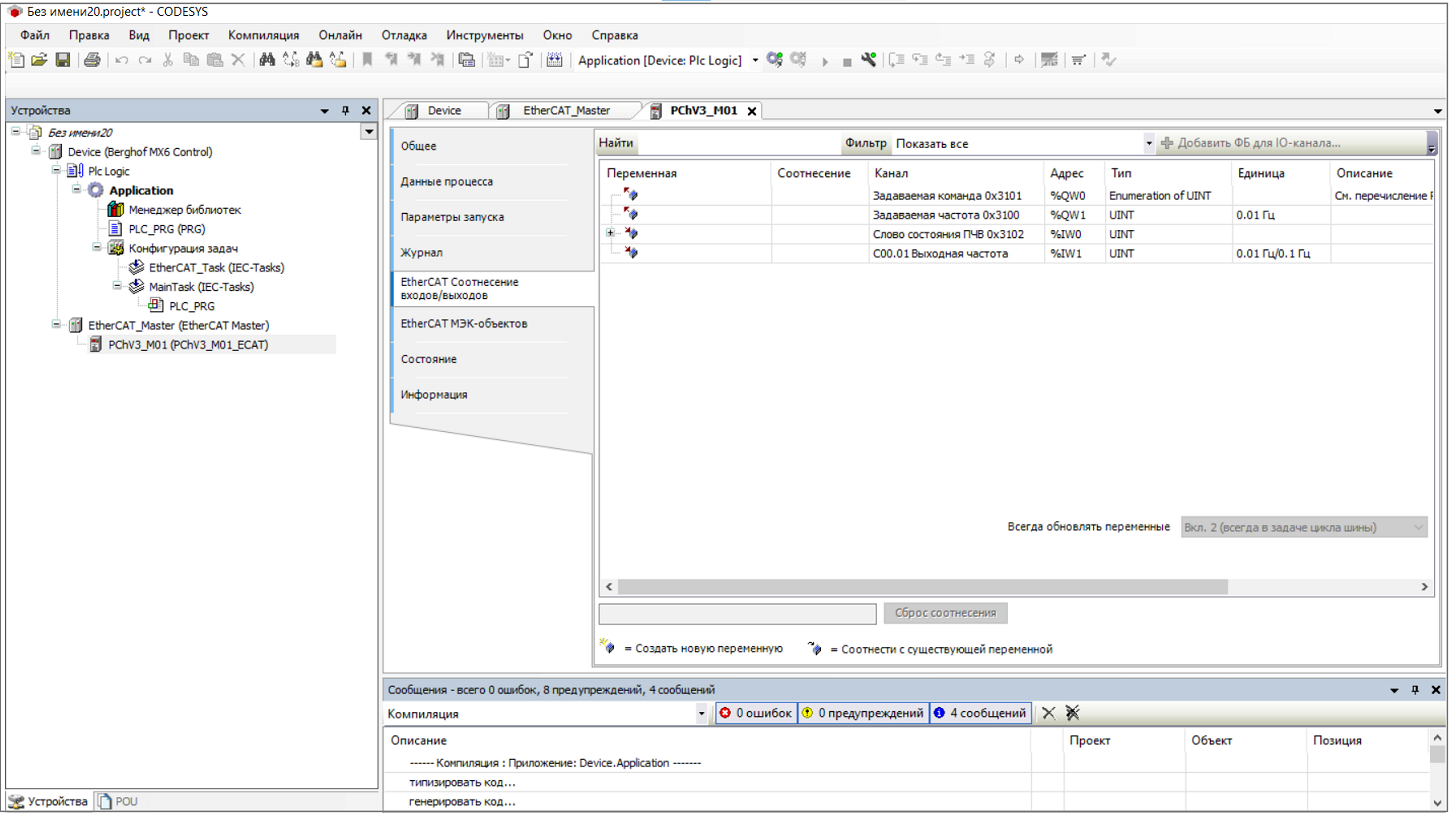Click the Redo arrow in toolbar
1449x813 pixels.
pyautogui.click(x=145, y=60)
